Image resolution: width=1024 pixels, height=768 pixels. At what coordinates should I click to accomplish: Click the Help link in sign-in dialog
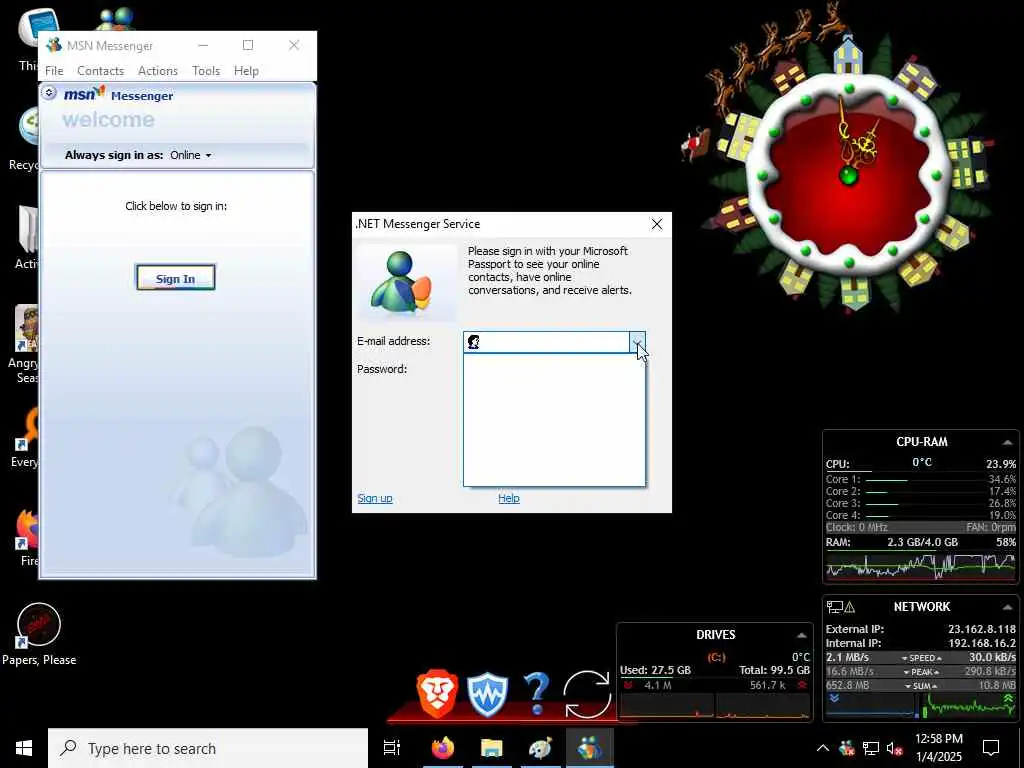(x=509, y=498)
